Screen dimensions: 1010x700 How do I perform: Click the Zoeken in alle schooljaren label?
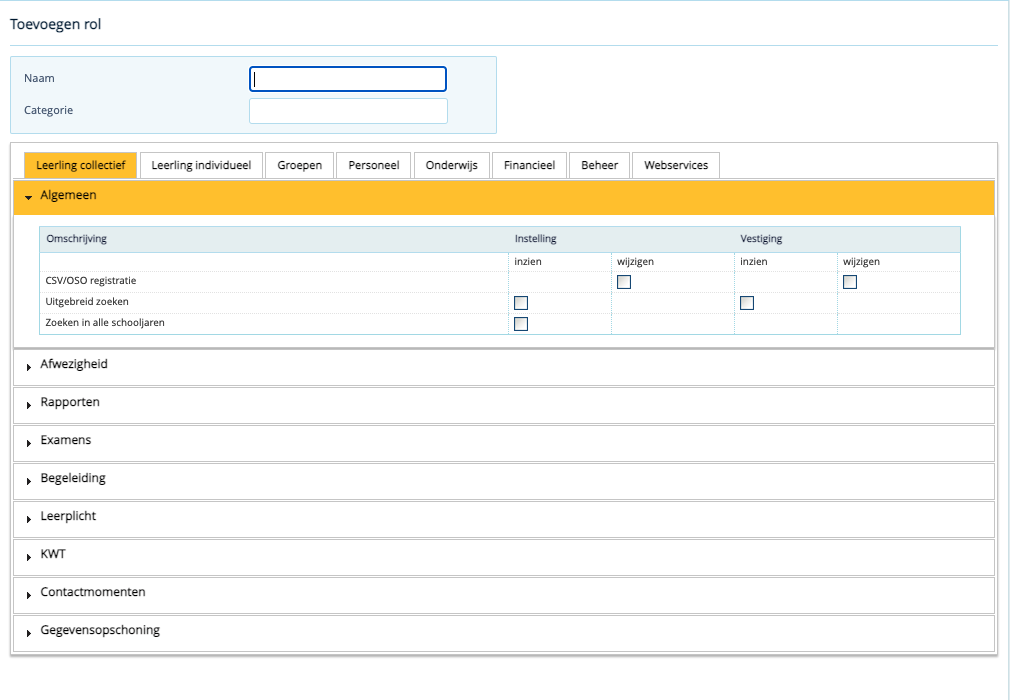105,323
